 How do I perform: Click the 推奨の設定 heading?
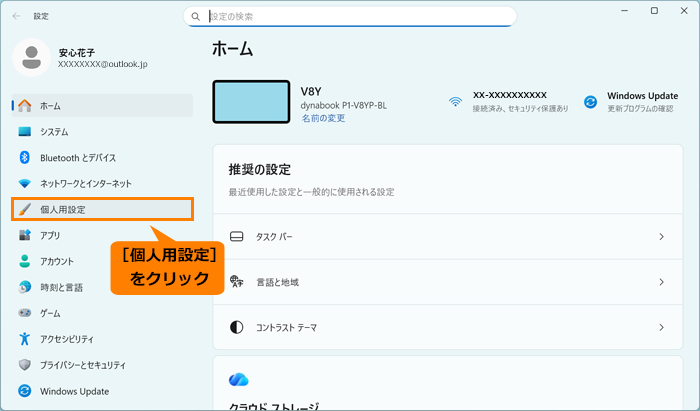tap(260, 170)
